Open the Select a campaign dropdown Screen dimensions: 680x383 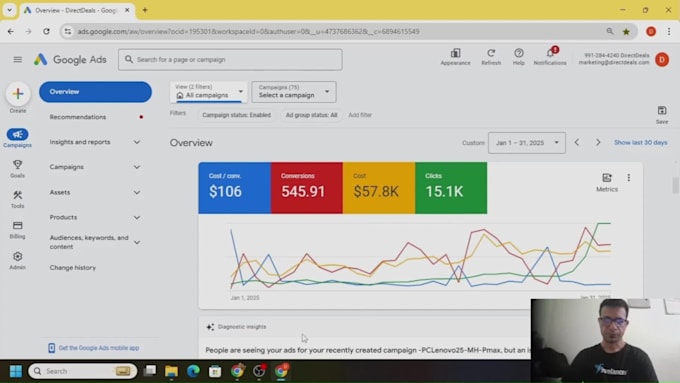294,92
